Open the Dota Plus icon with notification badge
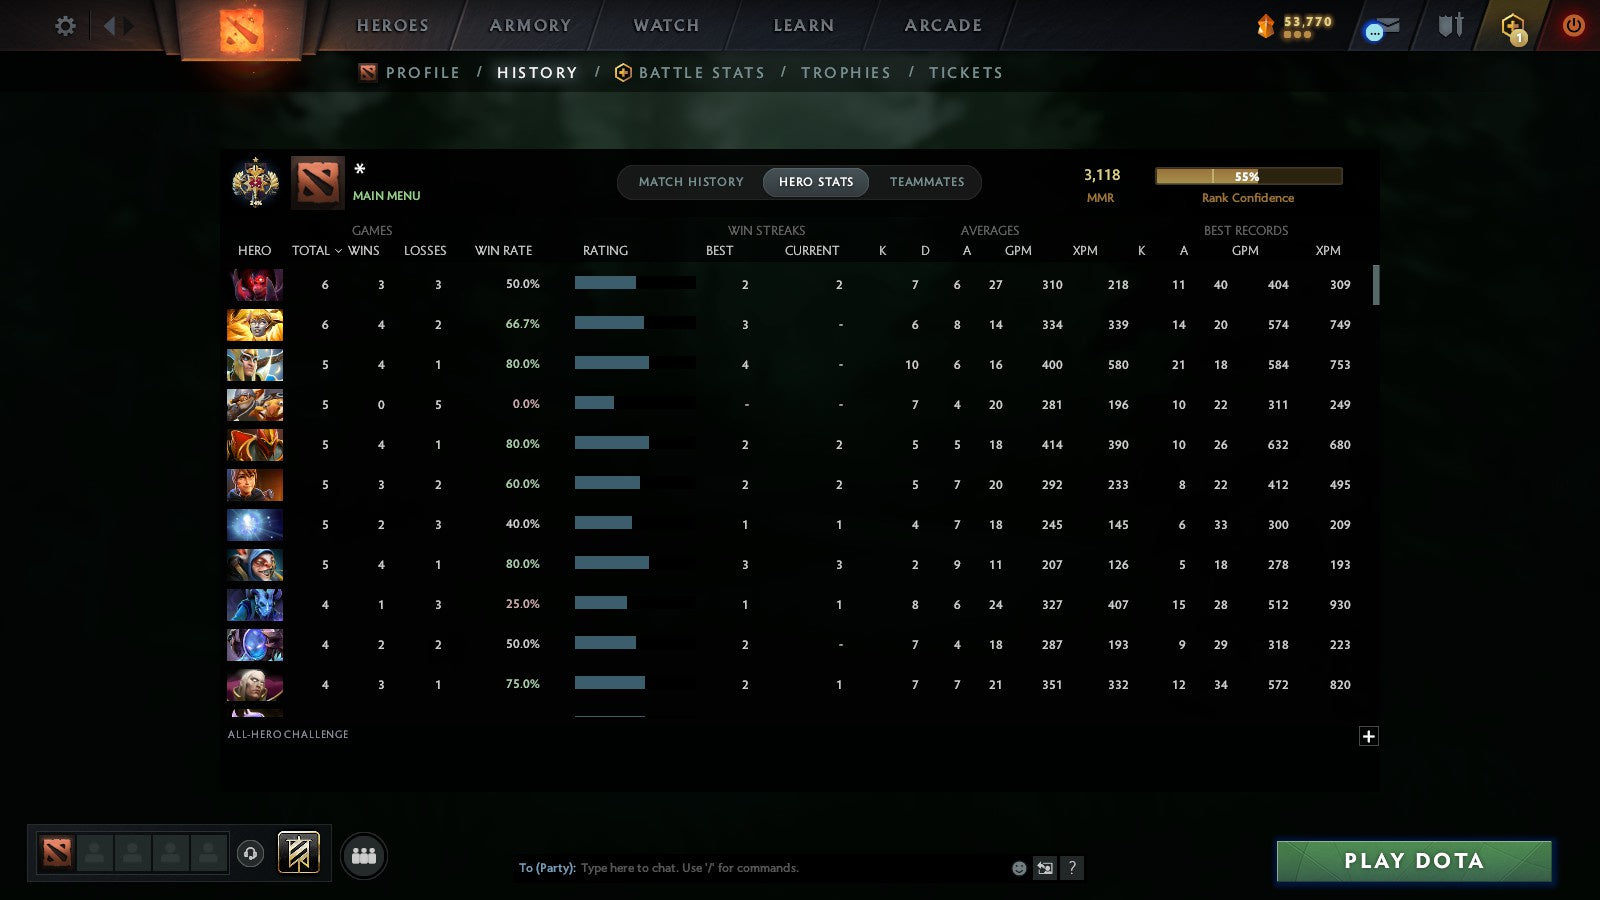 1512,27
